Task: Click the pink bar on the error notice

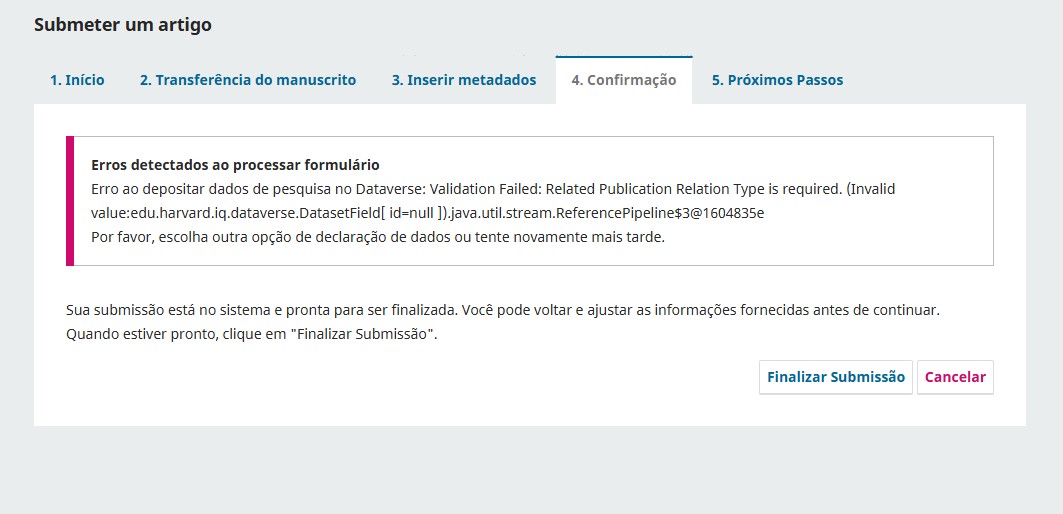Action: (70, 201)
